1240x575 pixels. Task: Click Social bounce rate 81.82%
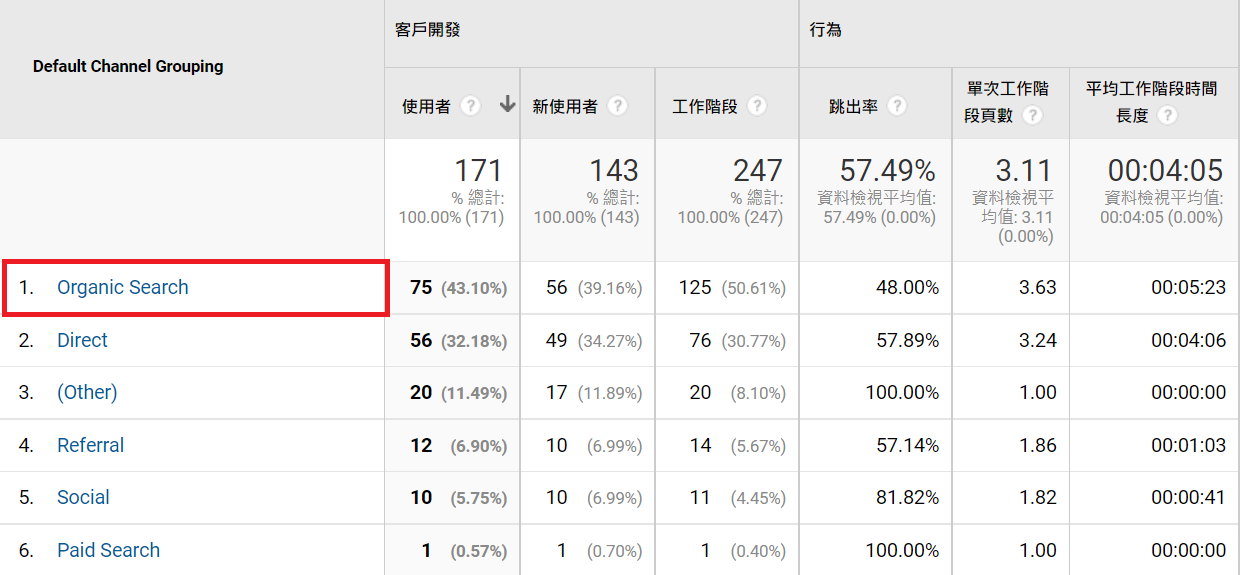pyautogui.click(x=907, y=498)
